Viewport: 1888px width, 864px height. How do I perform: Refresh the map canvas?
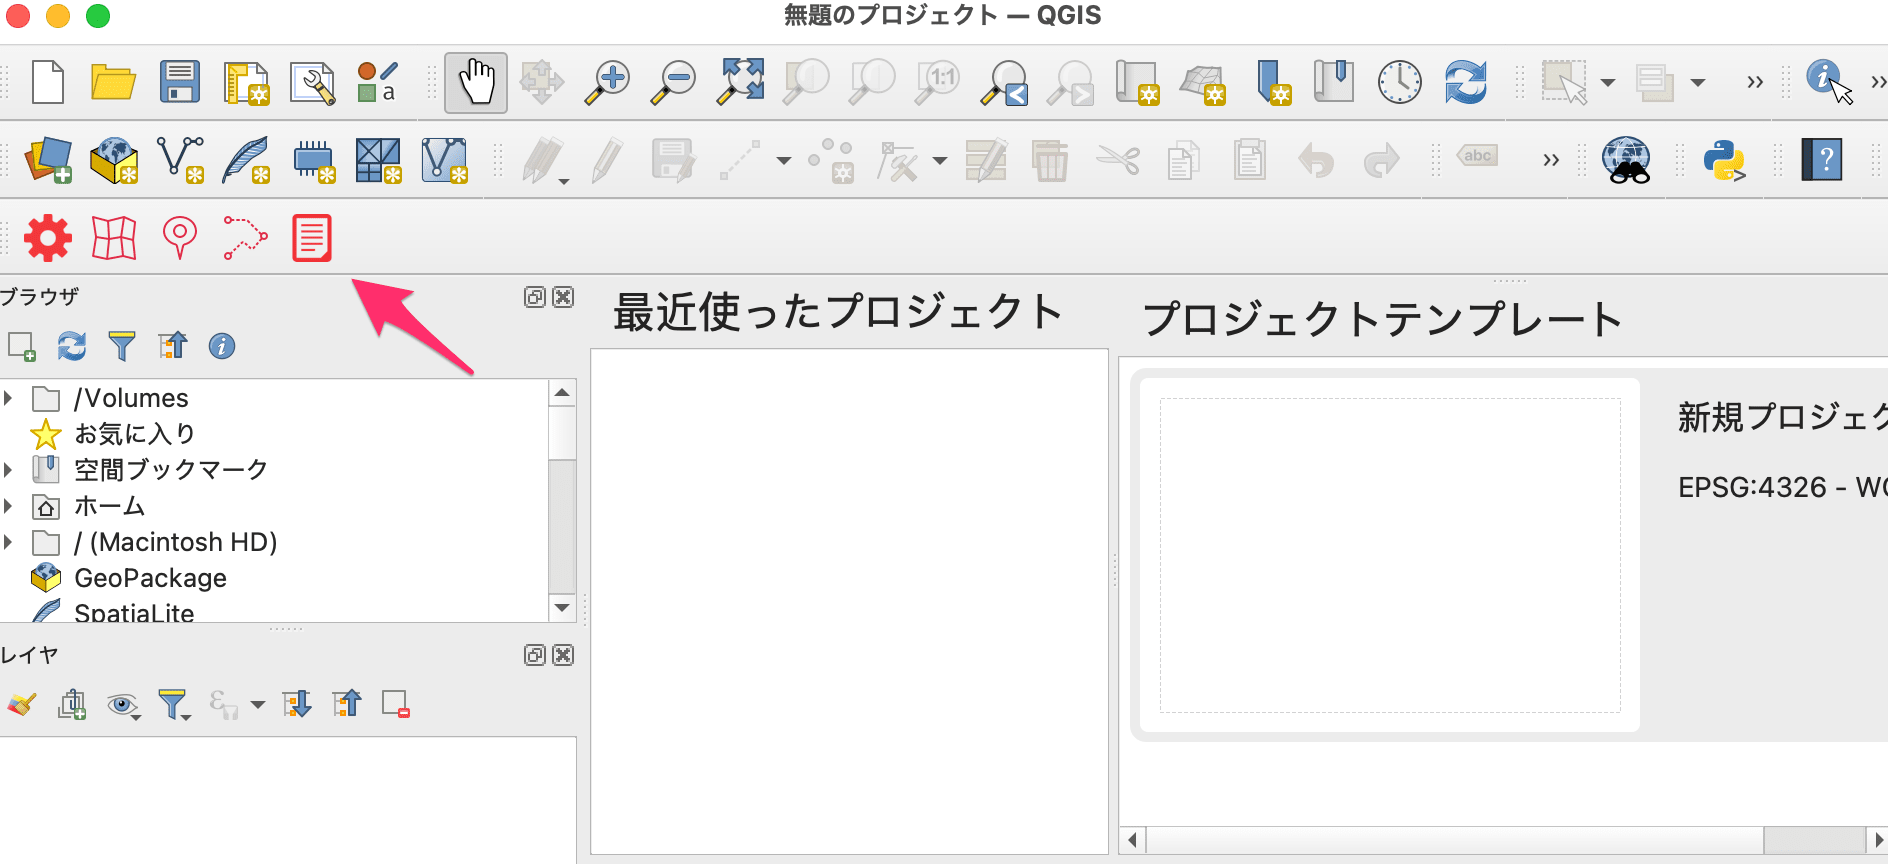1465,82
